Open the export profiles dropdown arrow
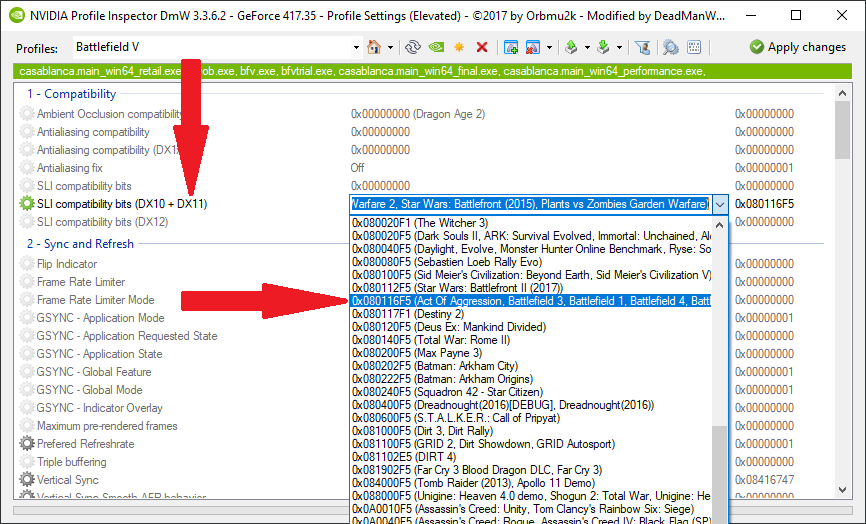The image size is (866, 524). [x=587, y=47]
